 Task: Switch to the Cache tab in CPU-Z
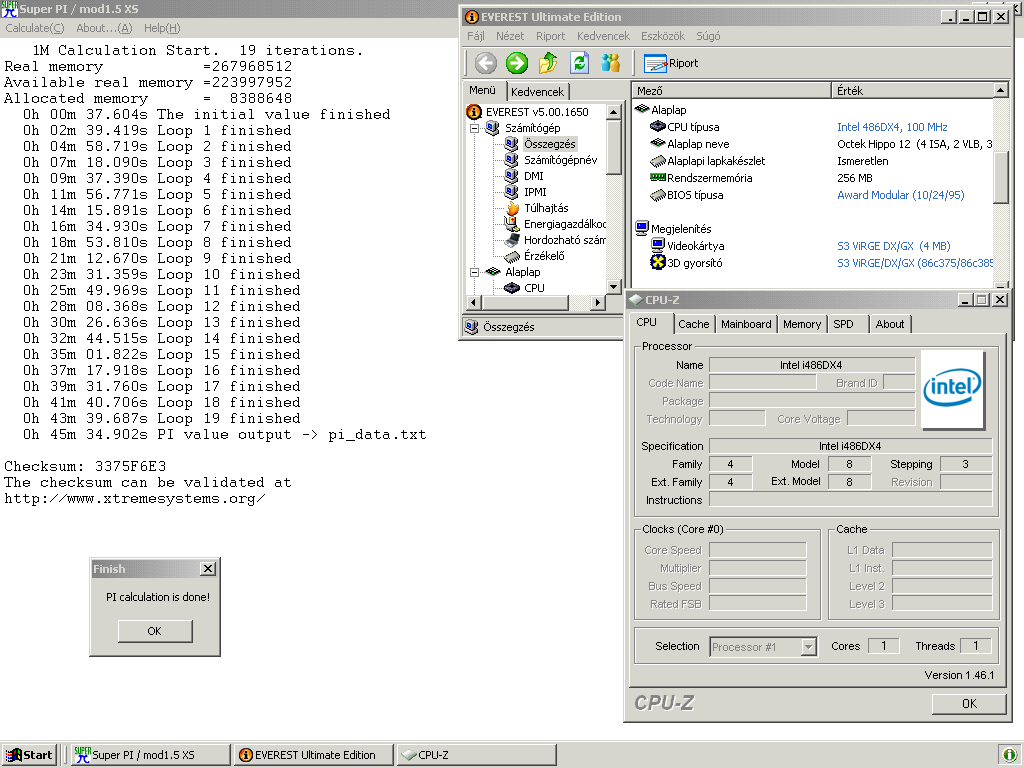coord(694,324)
